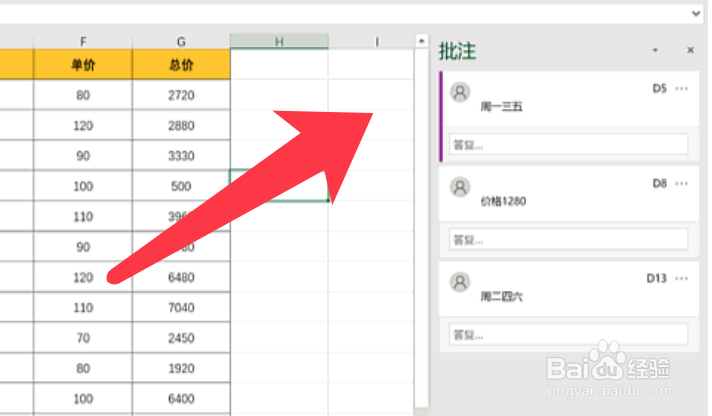Viewport: 712px width, 416px height.
Task: Close the 批注 comments pane
Action: (690, 50)
